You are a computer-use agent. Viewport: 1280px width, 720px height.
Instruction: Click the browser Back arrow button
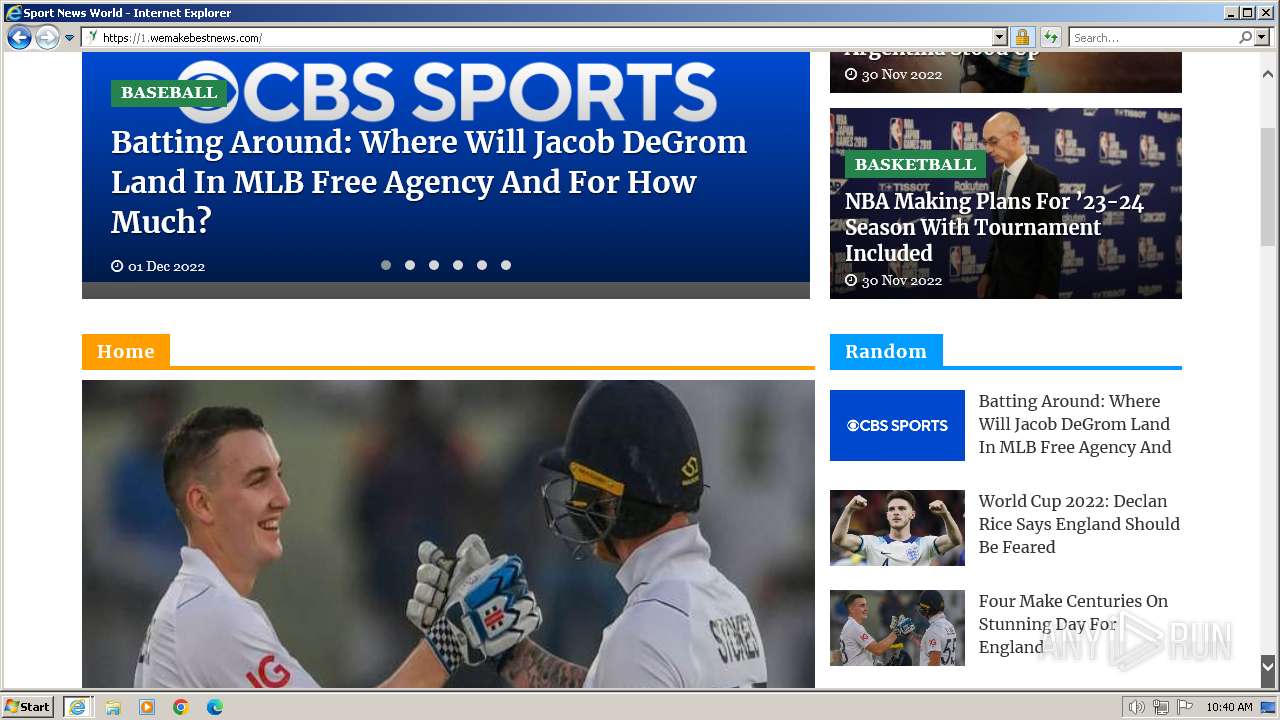19,38
